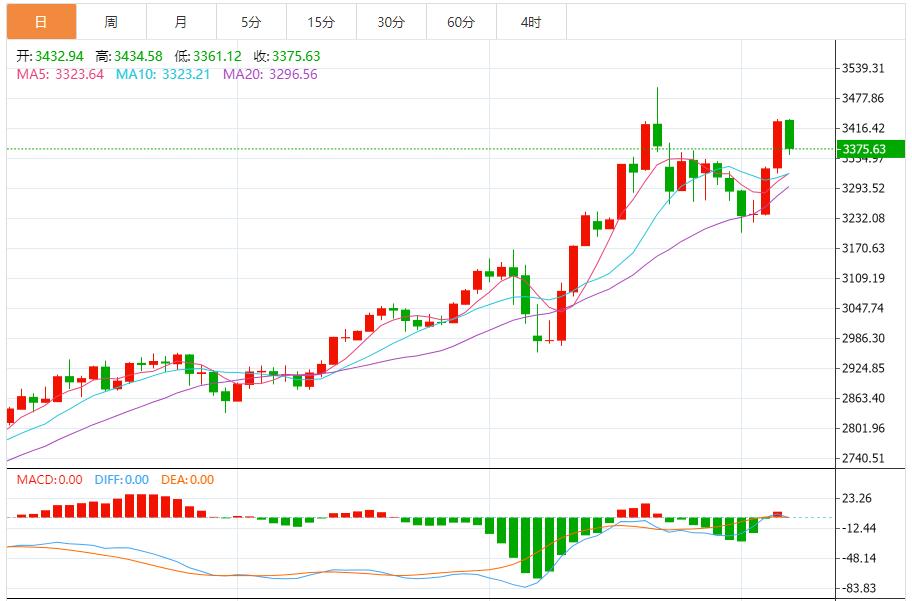Switch to the 5分 interval tab
This screenshot has width=912, height=601.
click(x=251, y=22)
